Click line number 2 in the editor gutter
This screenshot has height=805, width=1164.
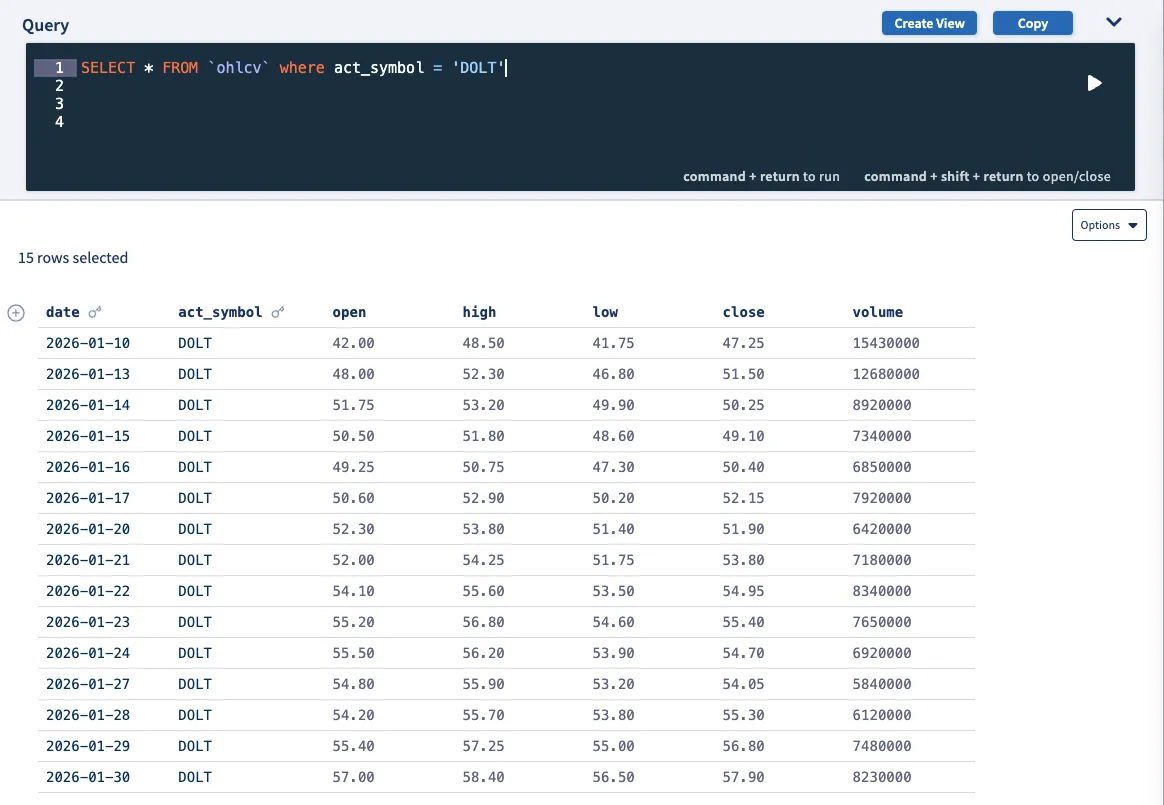(58, 85)
